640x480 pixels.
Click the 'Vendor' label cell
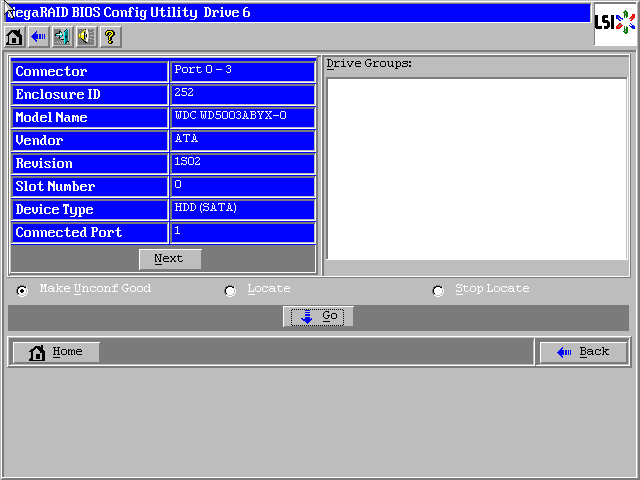[x=90, y=140]
